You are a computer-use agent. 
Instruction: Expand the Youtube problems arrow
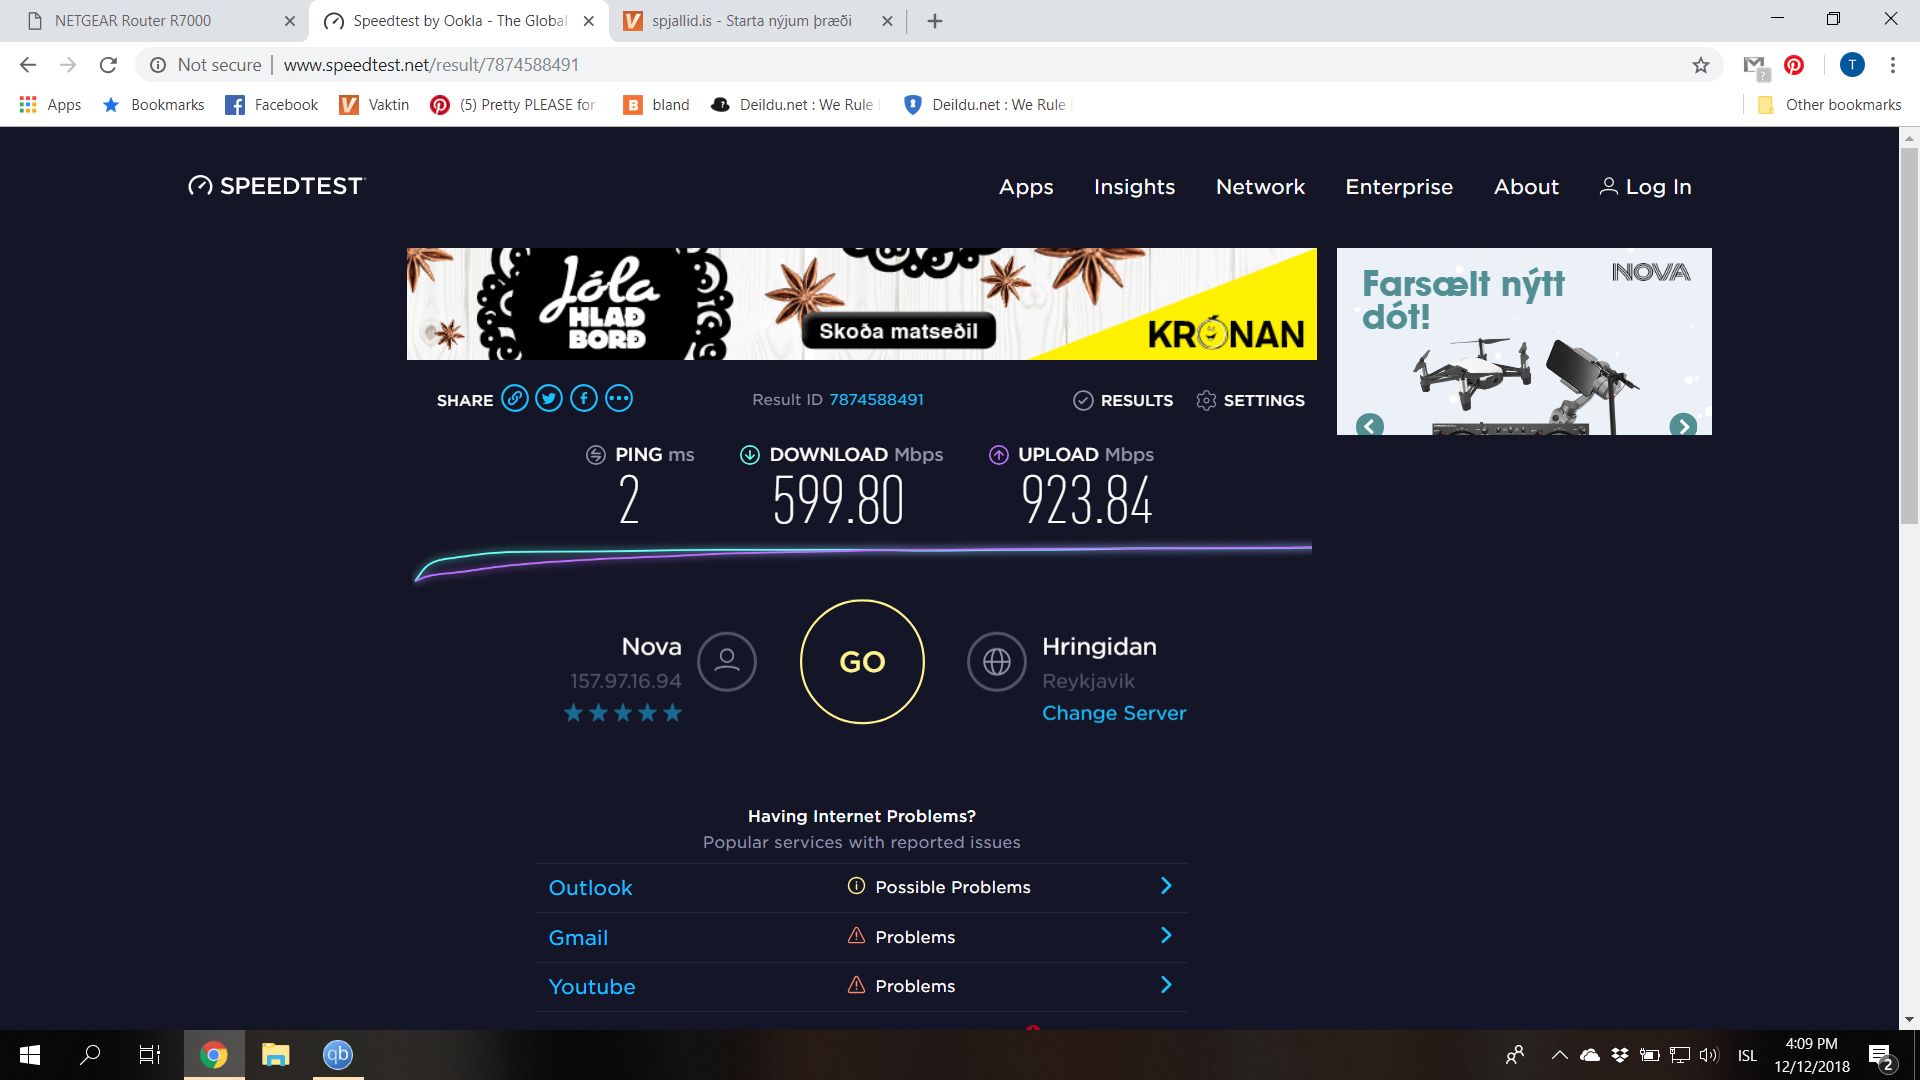(1165, 985)
